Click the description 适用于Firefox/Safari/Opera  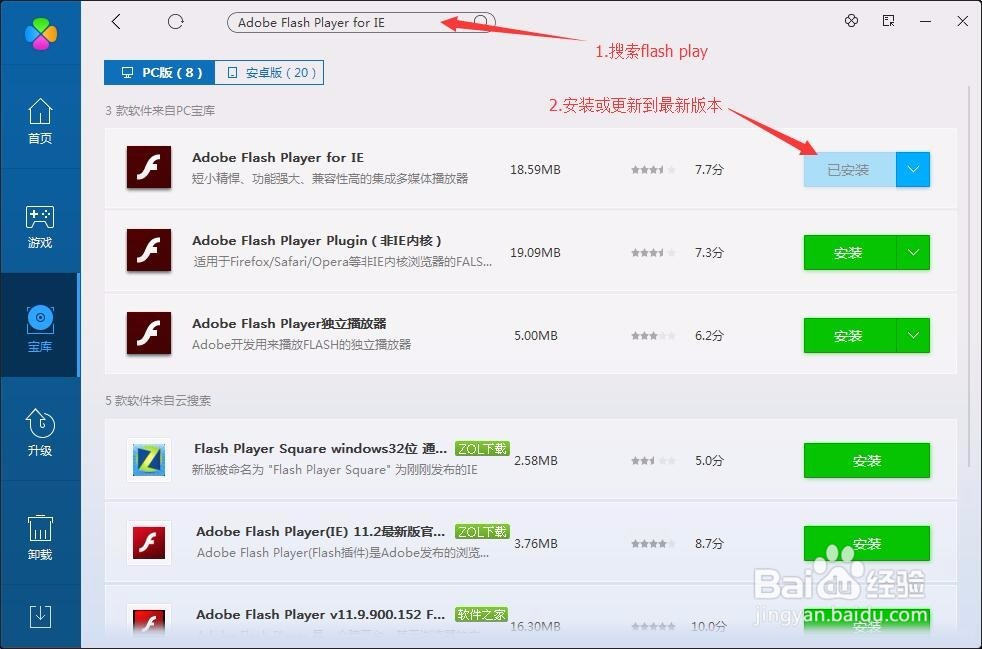coord(343,261)
